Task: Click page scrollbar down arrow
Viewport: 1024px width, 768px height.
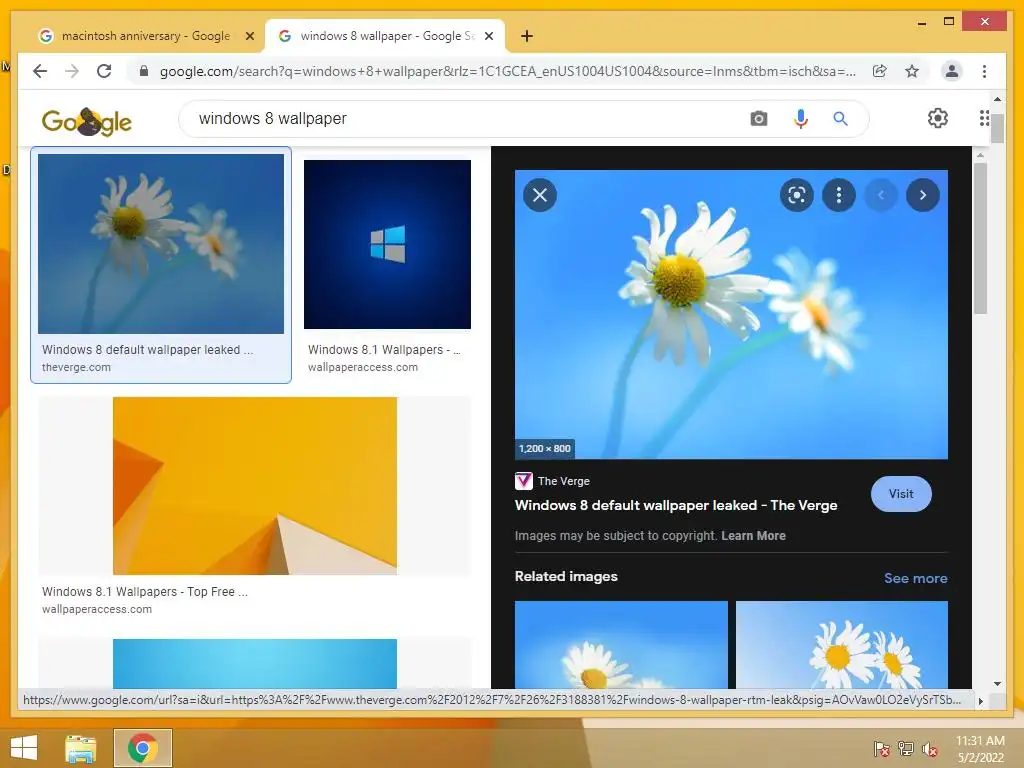Action: [997, 684]
